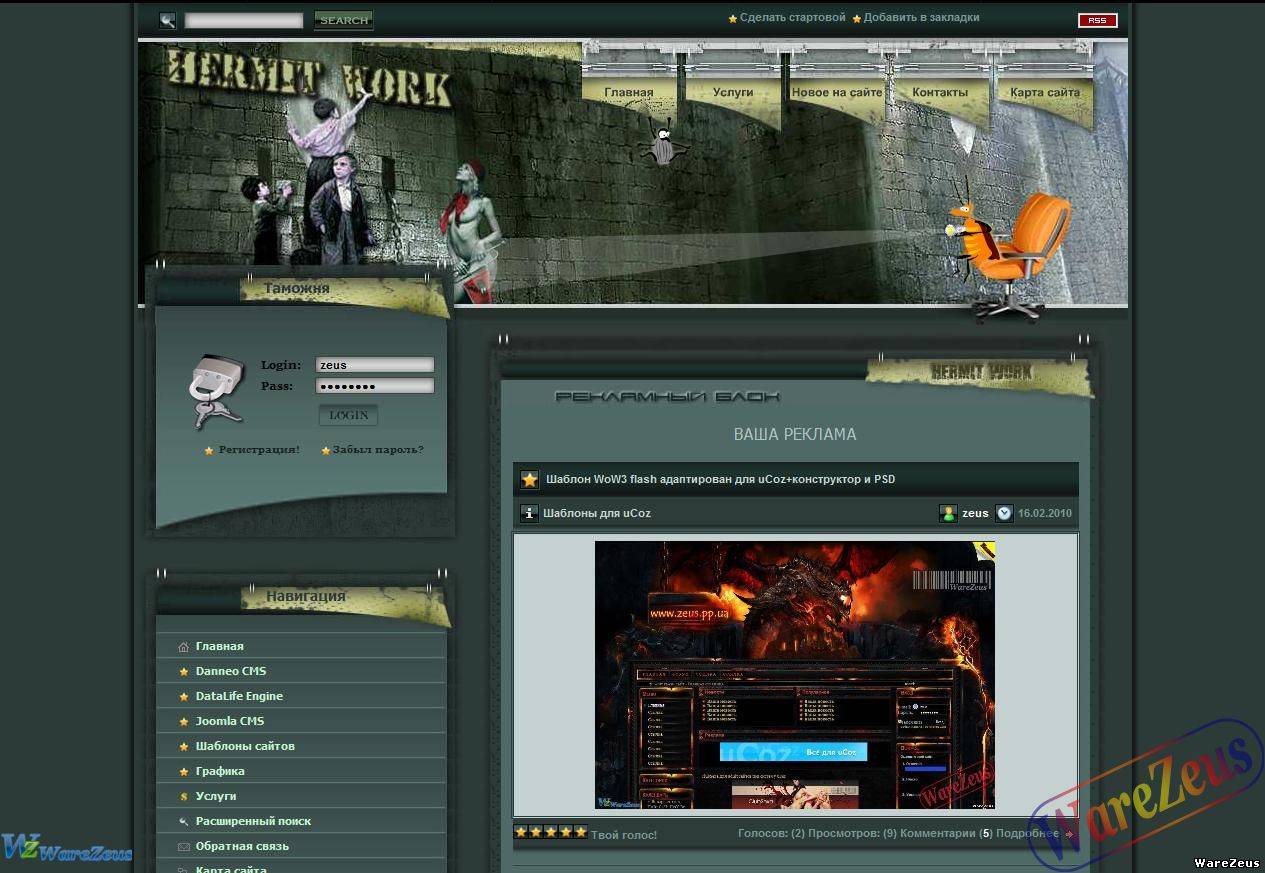The height and width of the screenshot is (873, 1265).
Task: Open the 'Главная' banner menu tab
Action: point(629,92)
